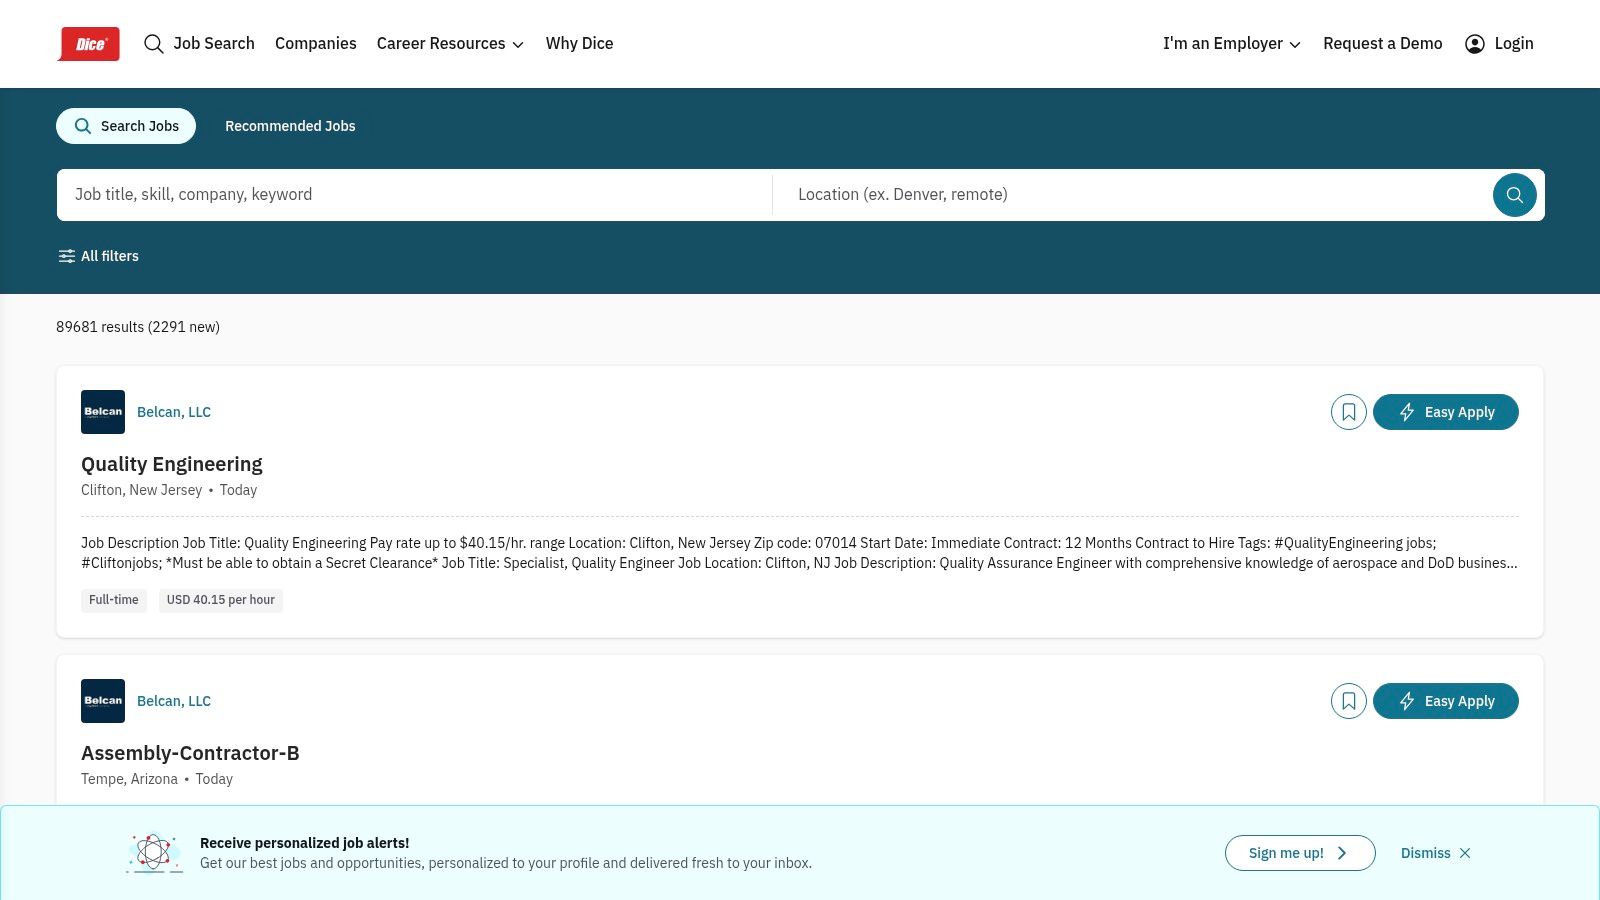Easy Apply to Assembly-Contractor-B job
1600x900 pixels.
1445,701
